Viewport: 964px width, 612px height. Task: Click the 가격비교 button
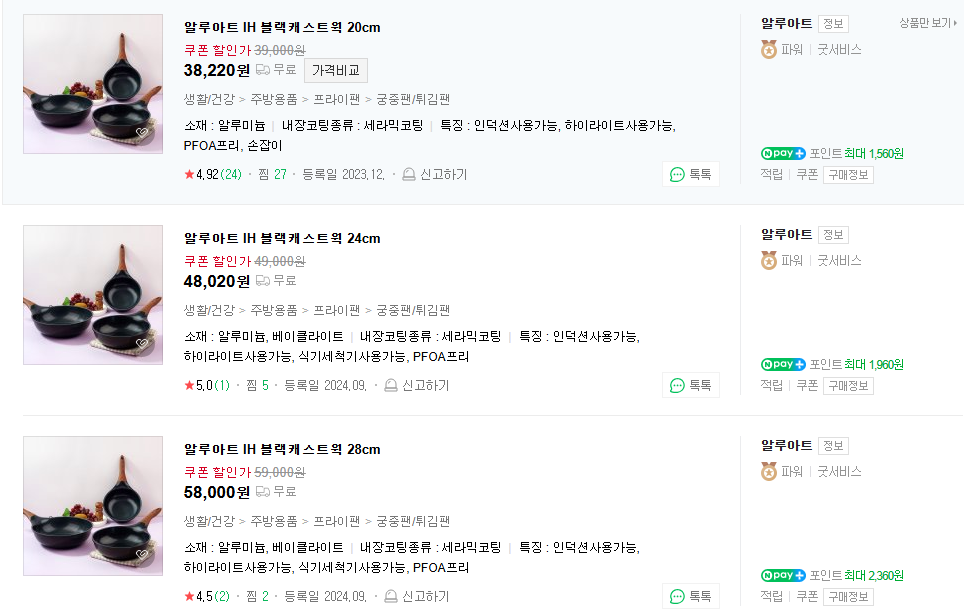point(336,70)
